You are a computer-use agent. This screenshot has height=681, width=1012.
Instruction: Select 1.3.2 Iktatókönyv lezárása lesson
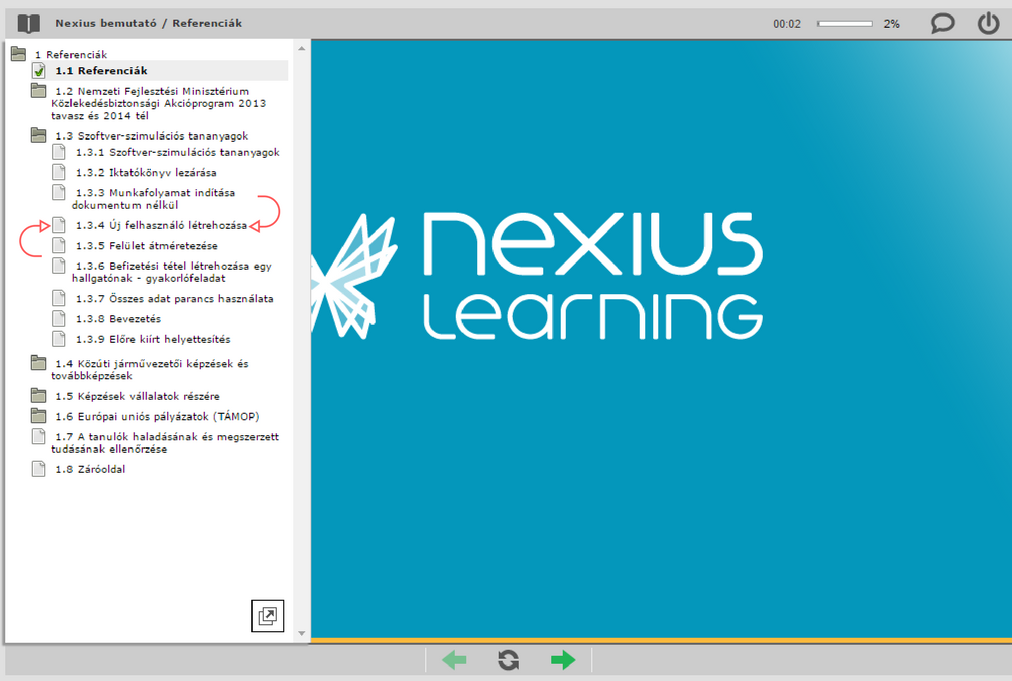[x=146, y=173]
